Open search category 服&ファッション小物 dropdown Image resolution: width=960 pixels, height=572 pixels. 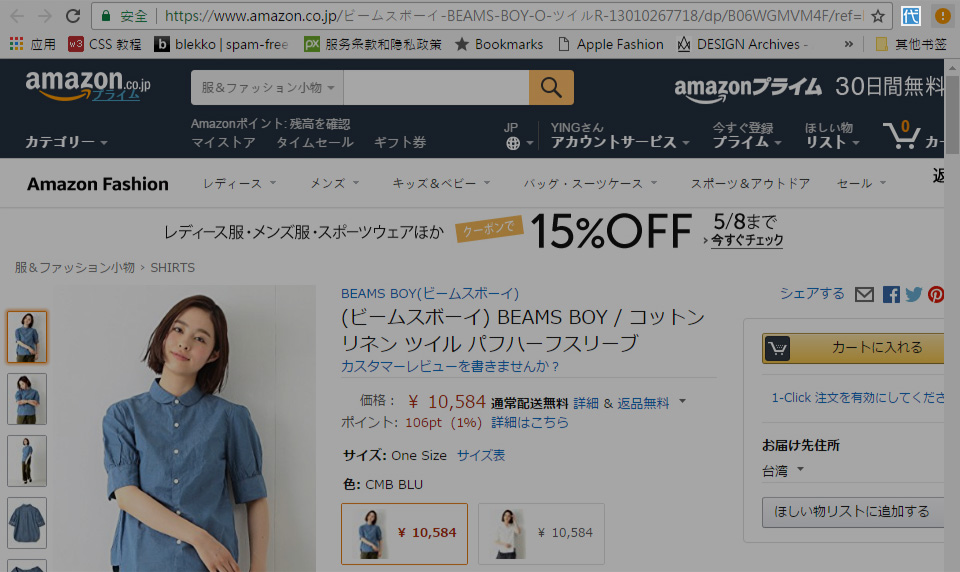click(266, 88)
